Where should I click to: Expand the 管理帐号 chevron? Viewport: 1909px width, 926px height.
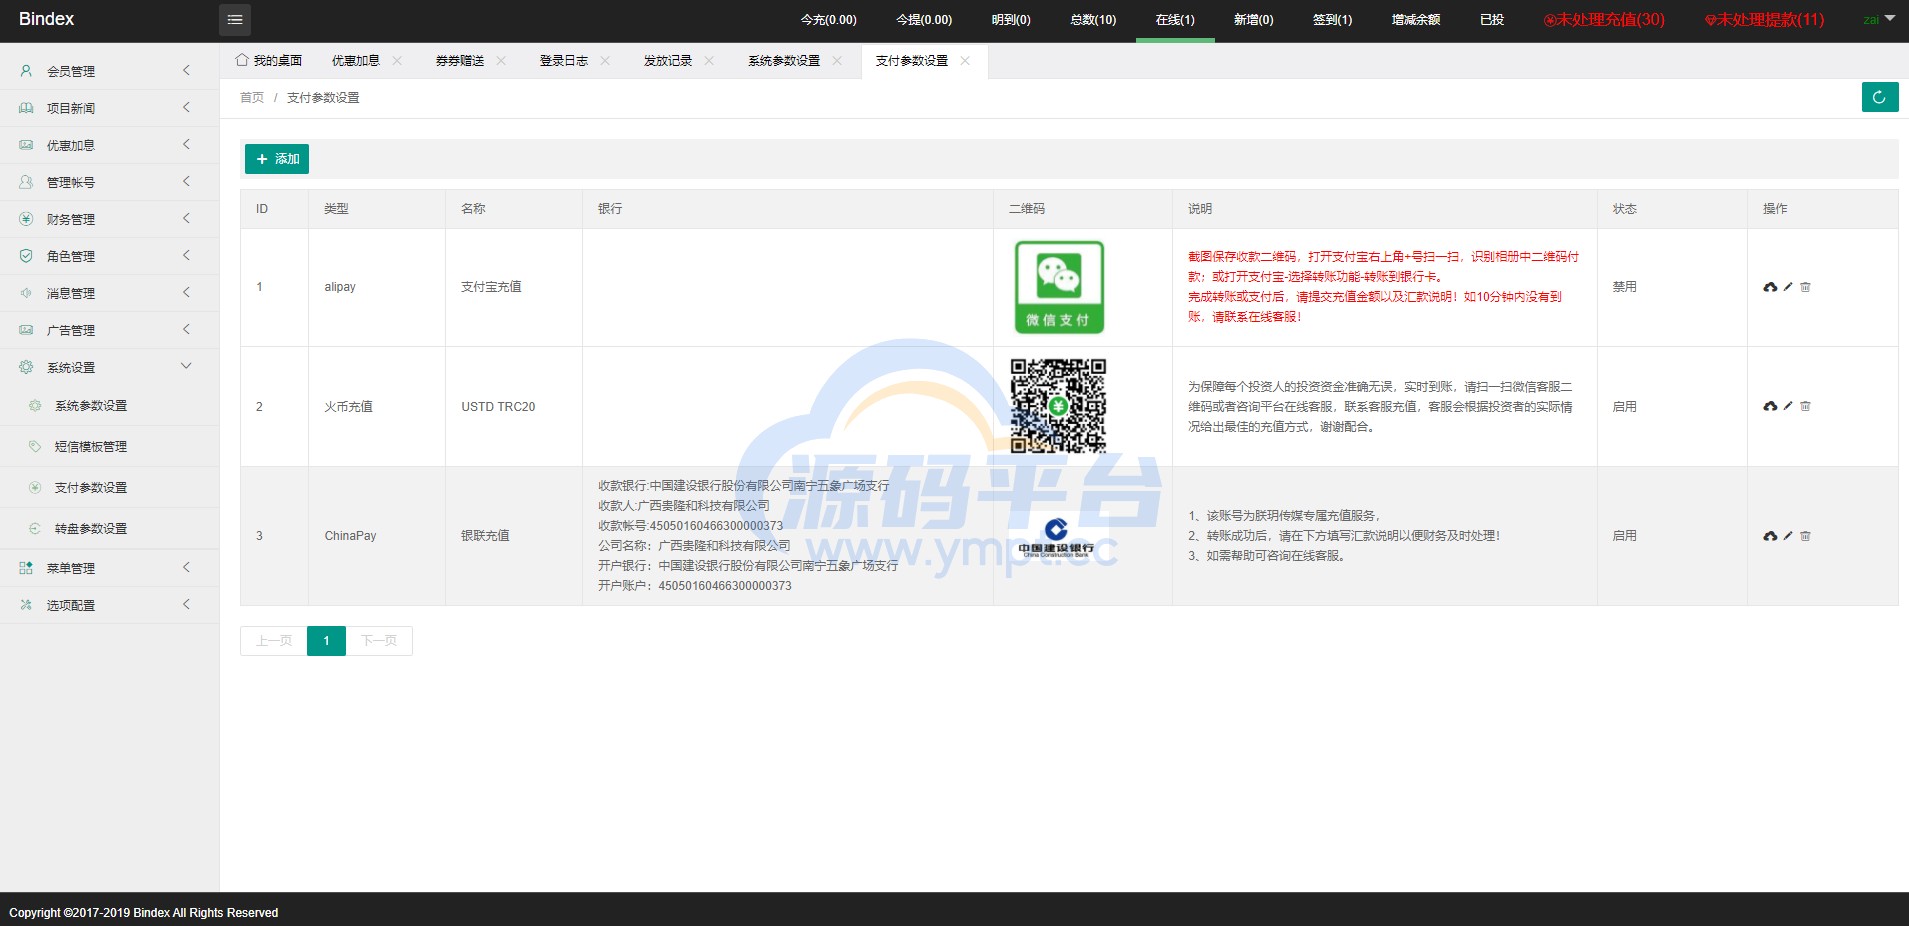pos(186,181)
